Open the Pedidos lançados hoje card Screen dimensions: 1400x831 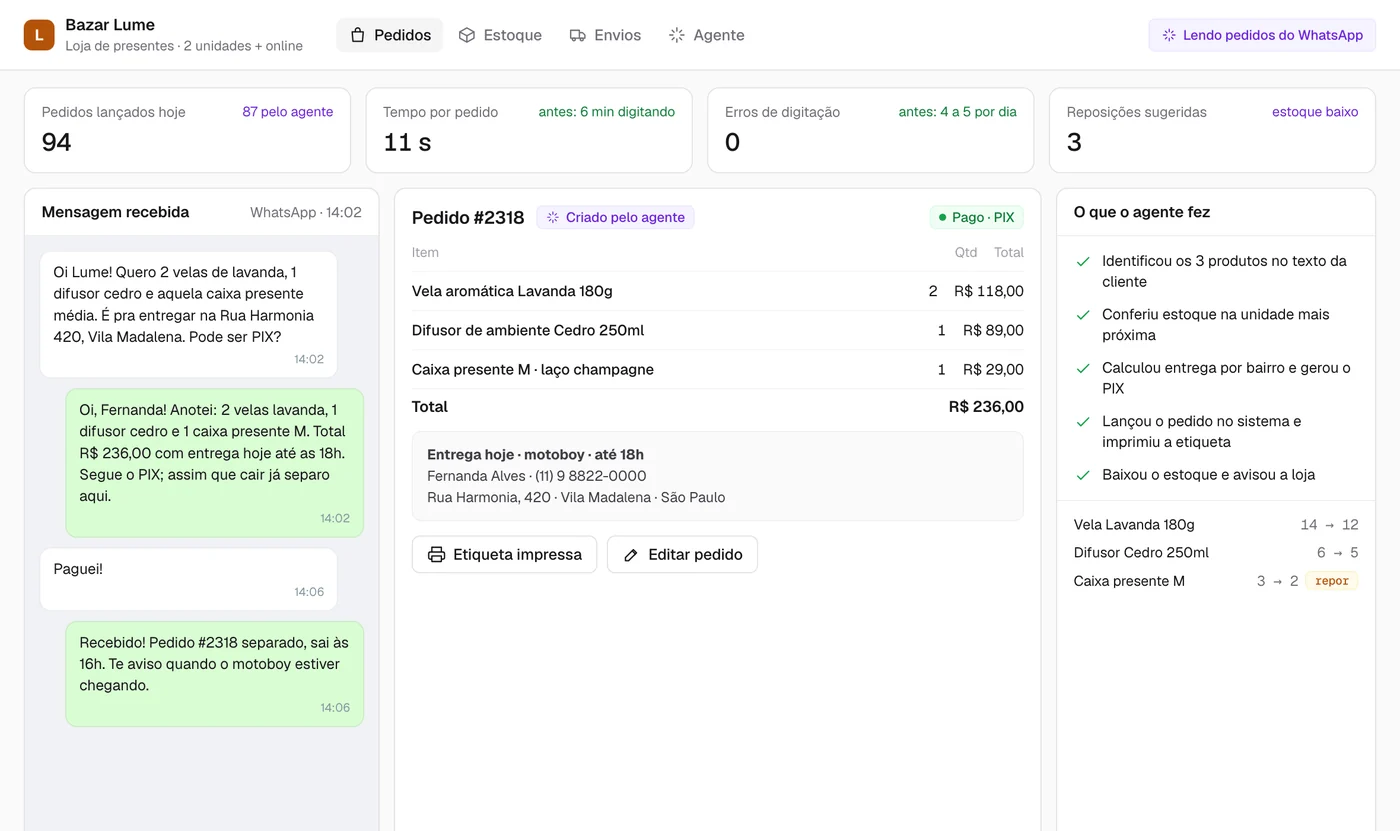pos(187,130)
